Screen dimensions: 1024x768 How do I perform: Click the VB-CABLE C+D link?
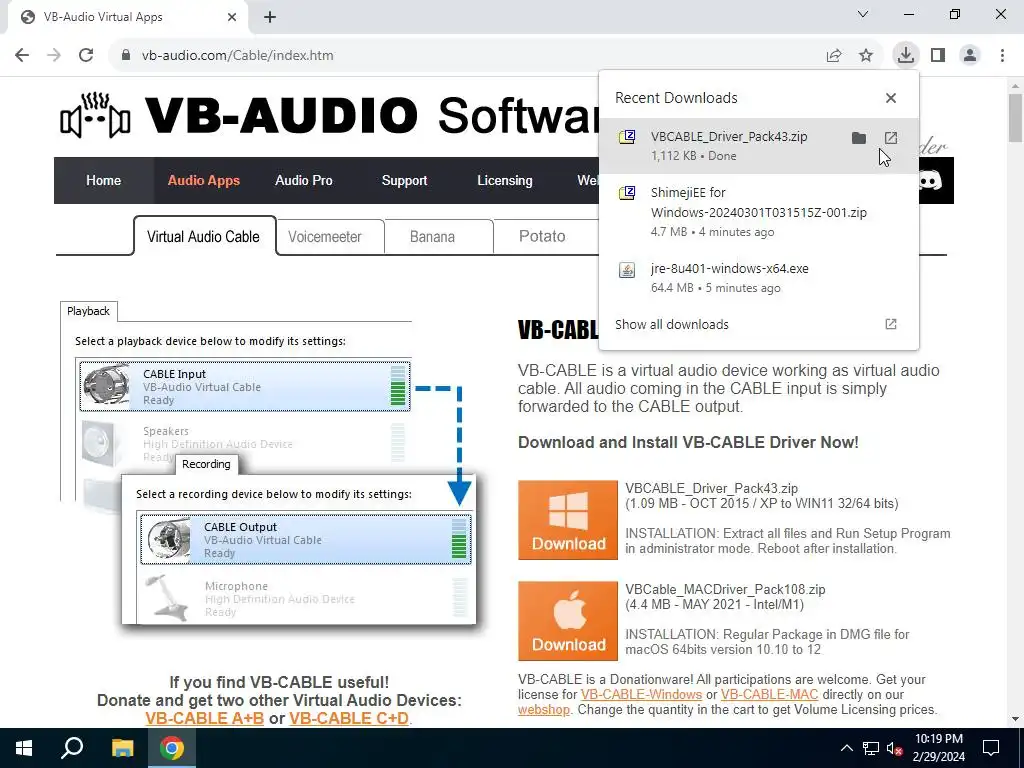click(349, 718)
